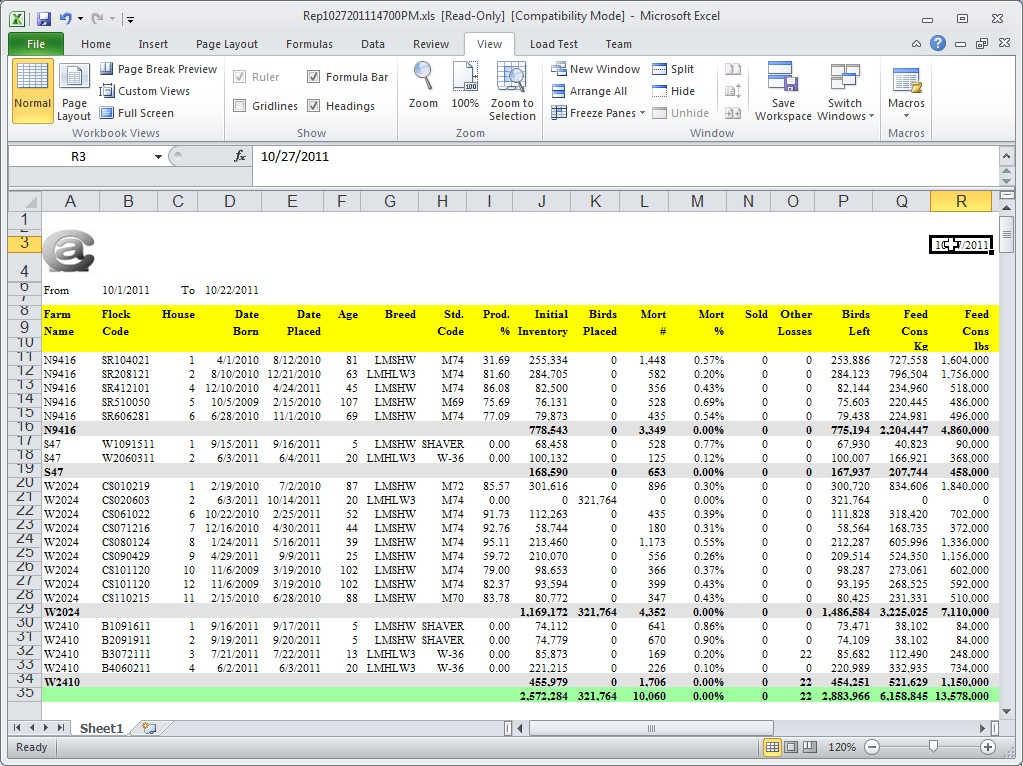The width and height of the screenshot is (1023, 766).
Task: Select column R header
Action: (x=961, y=202)
